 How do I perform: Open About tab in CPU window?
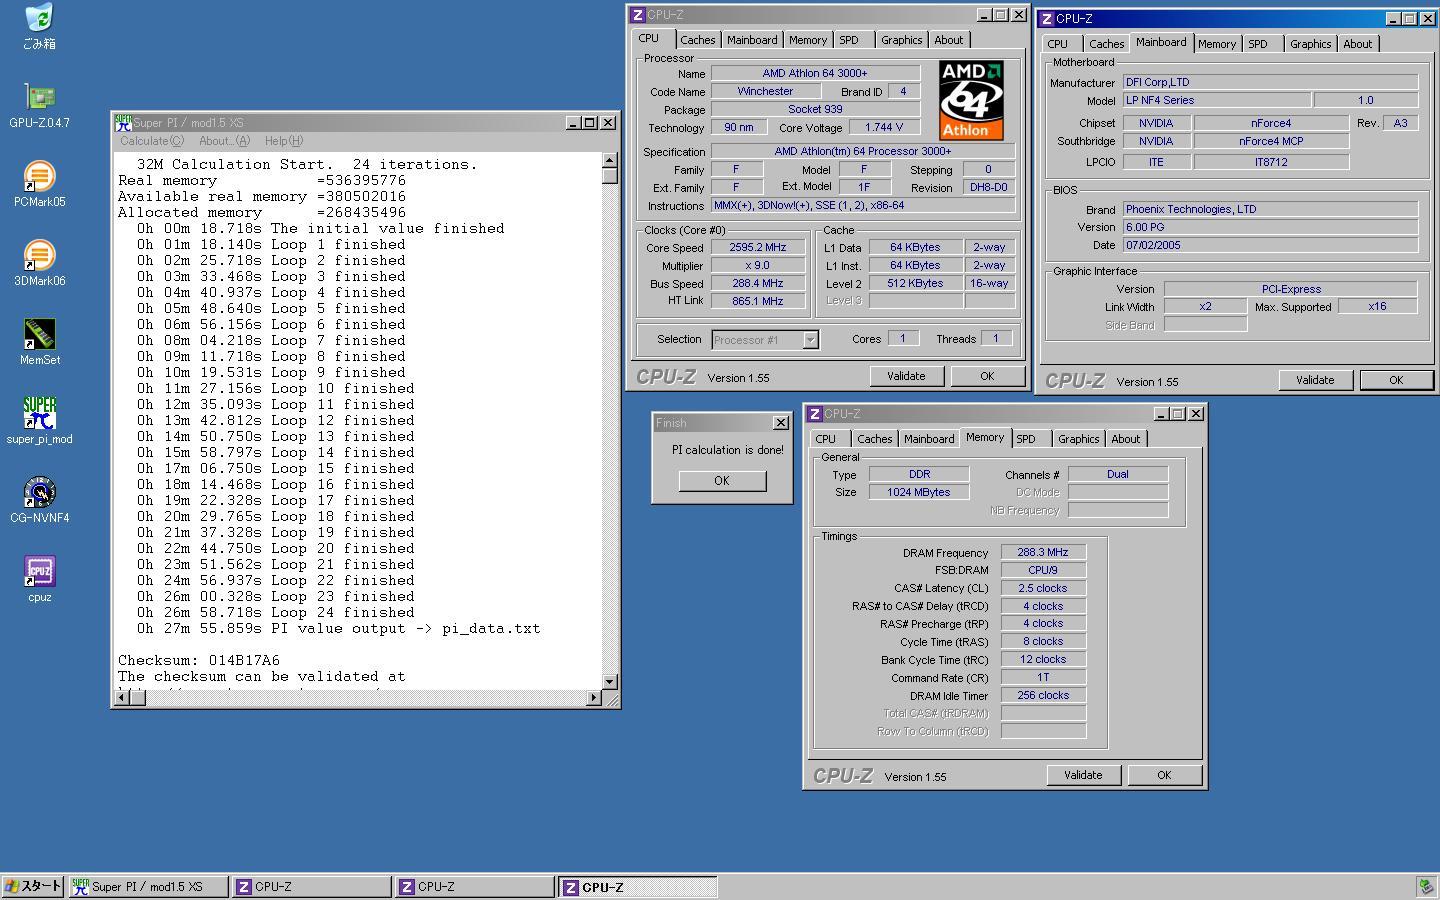(x=949, y=40)
